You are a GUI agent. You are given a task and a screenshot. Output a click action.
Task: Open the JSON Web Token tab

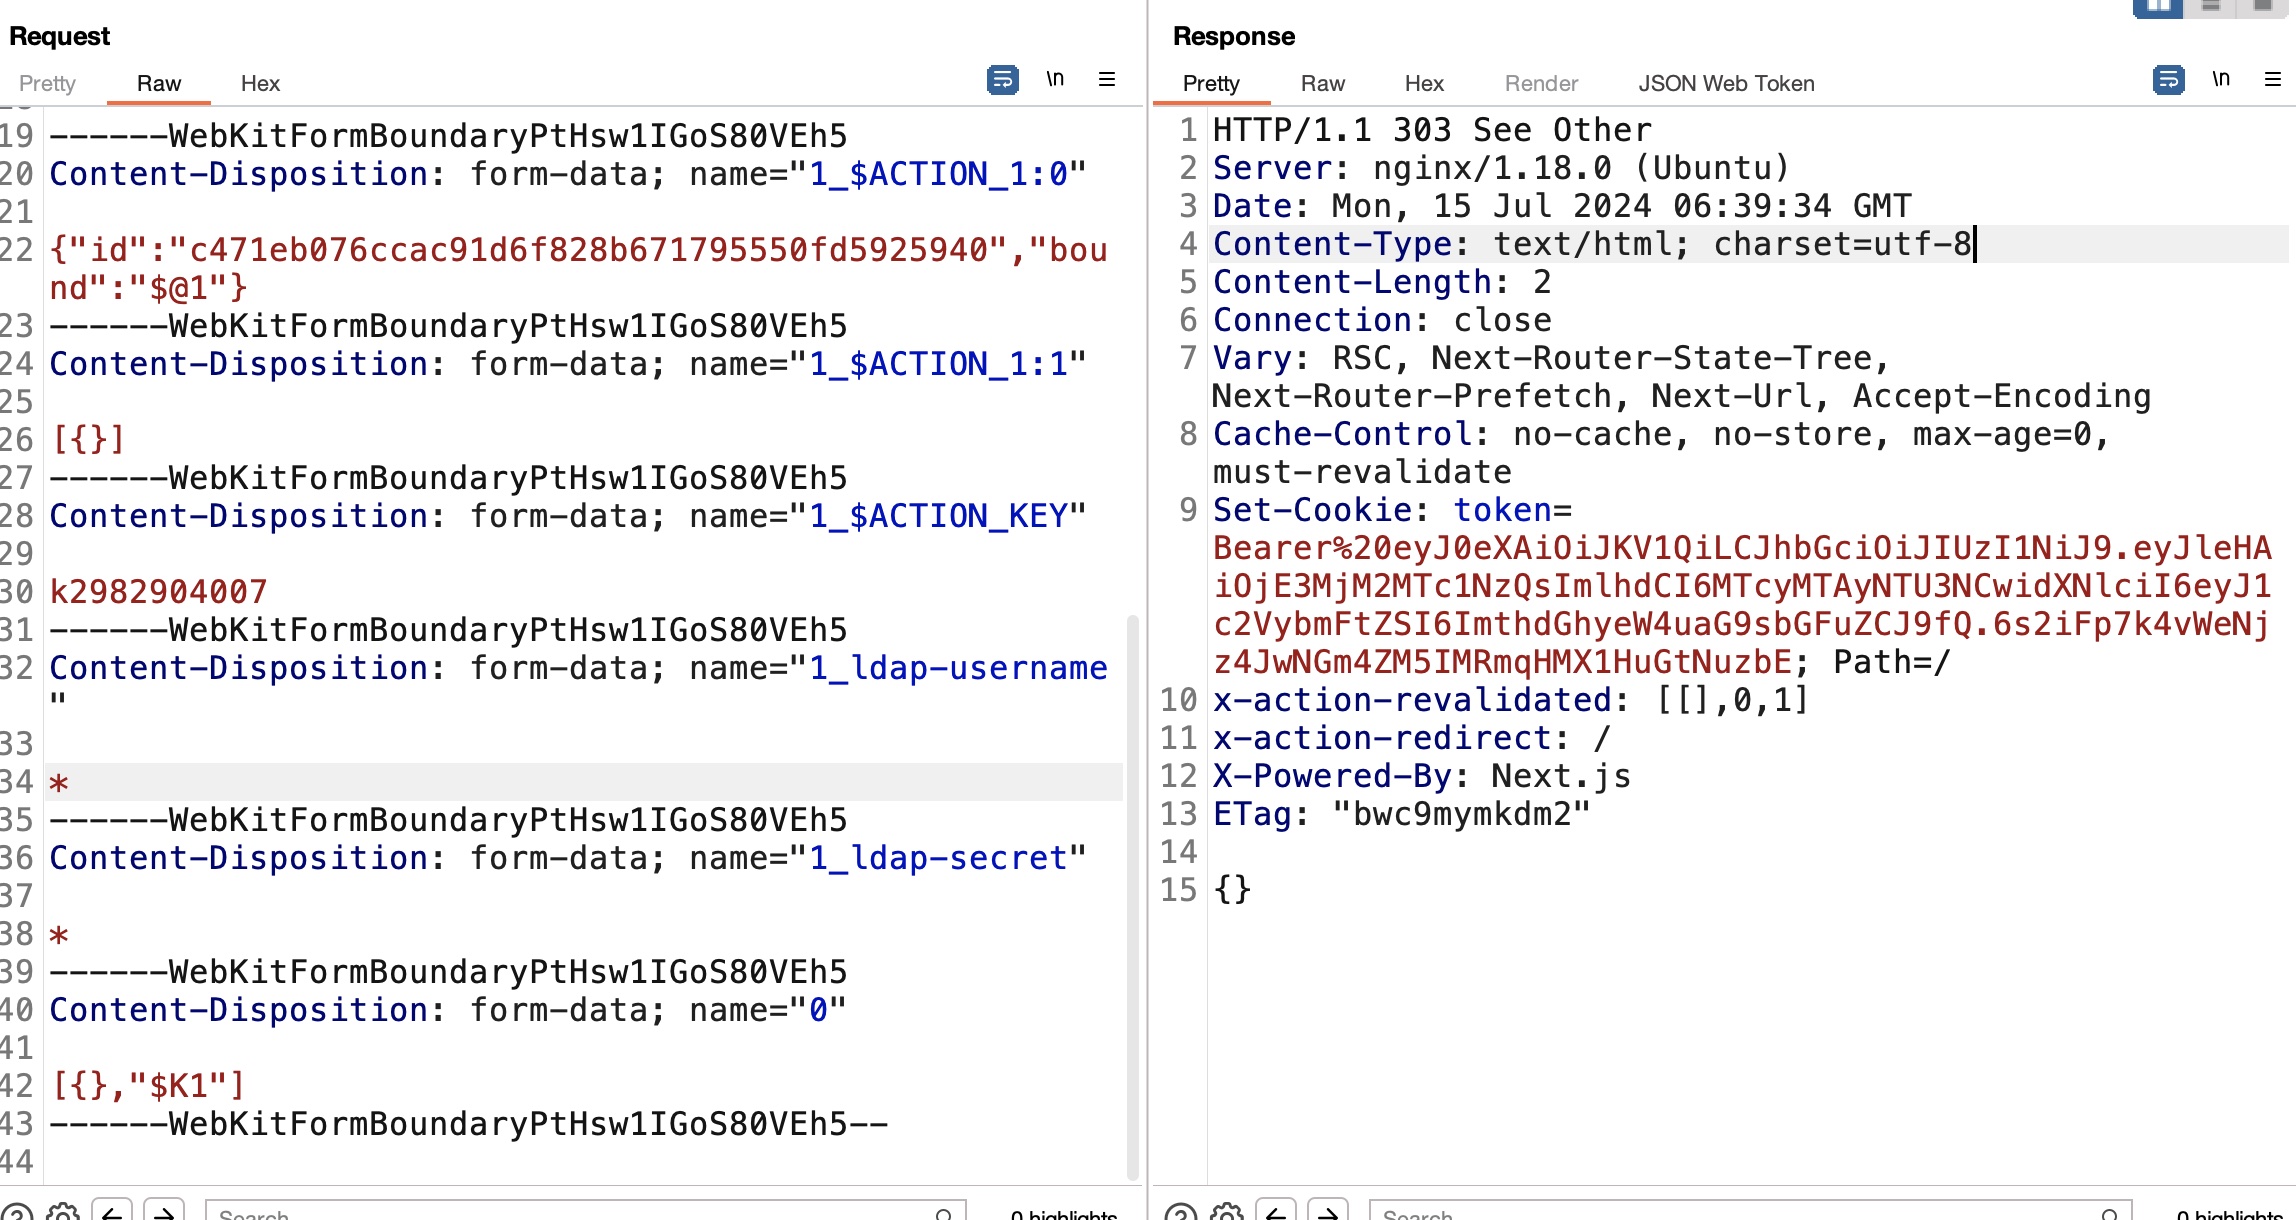pos(1726,84)
